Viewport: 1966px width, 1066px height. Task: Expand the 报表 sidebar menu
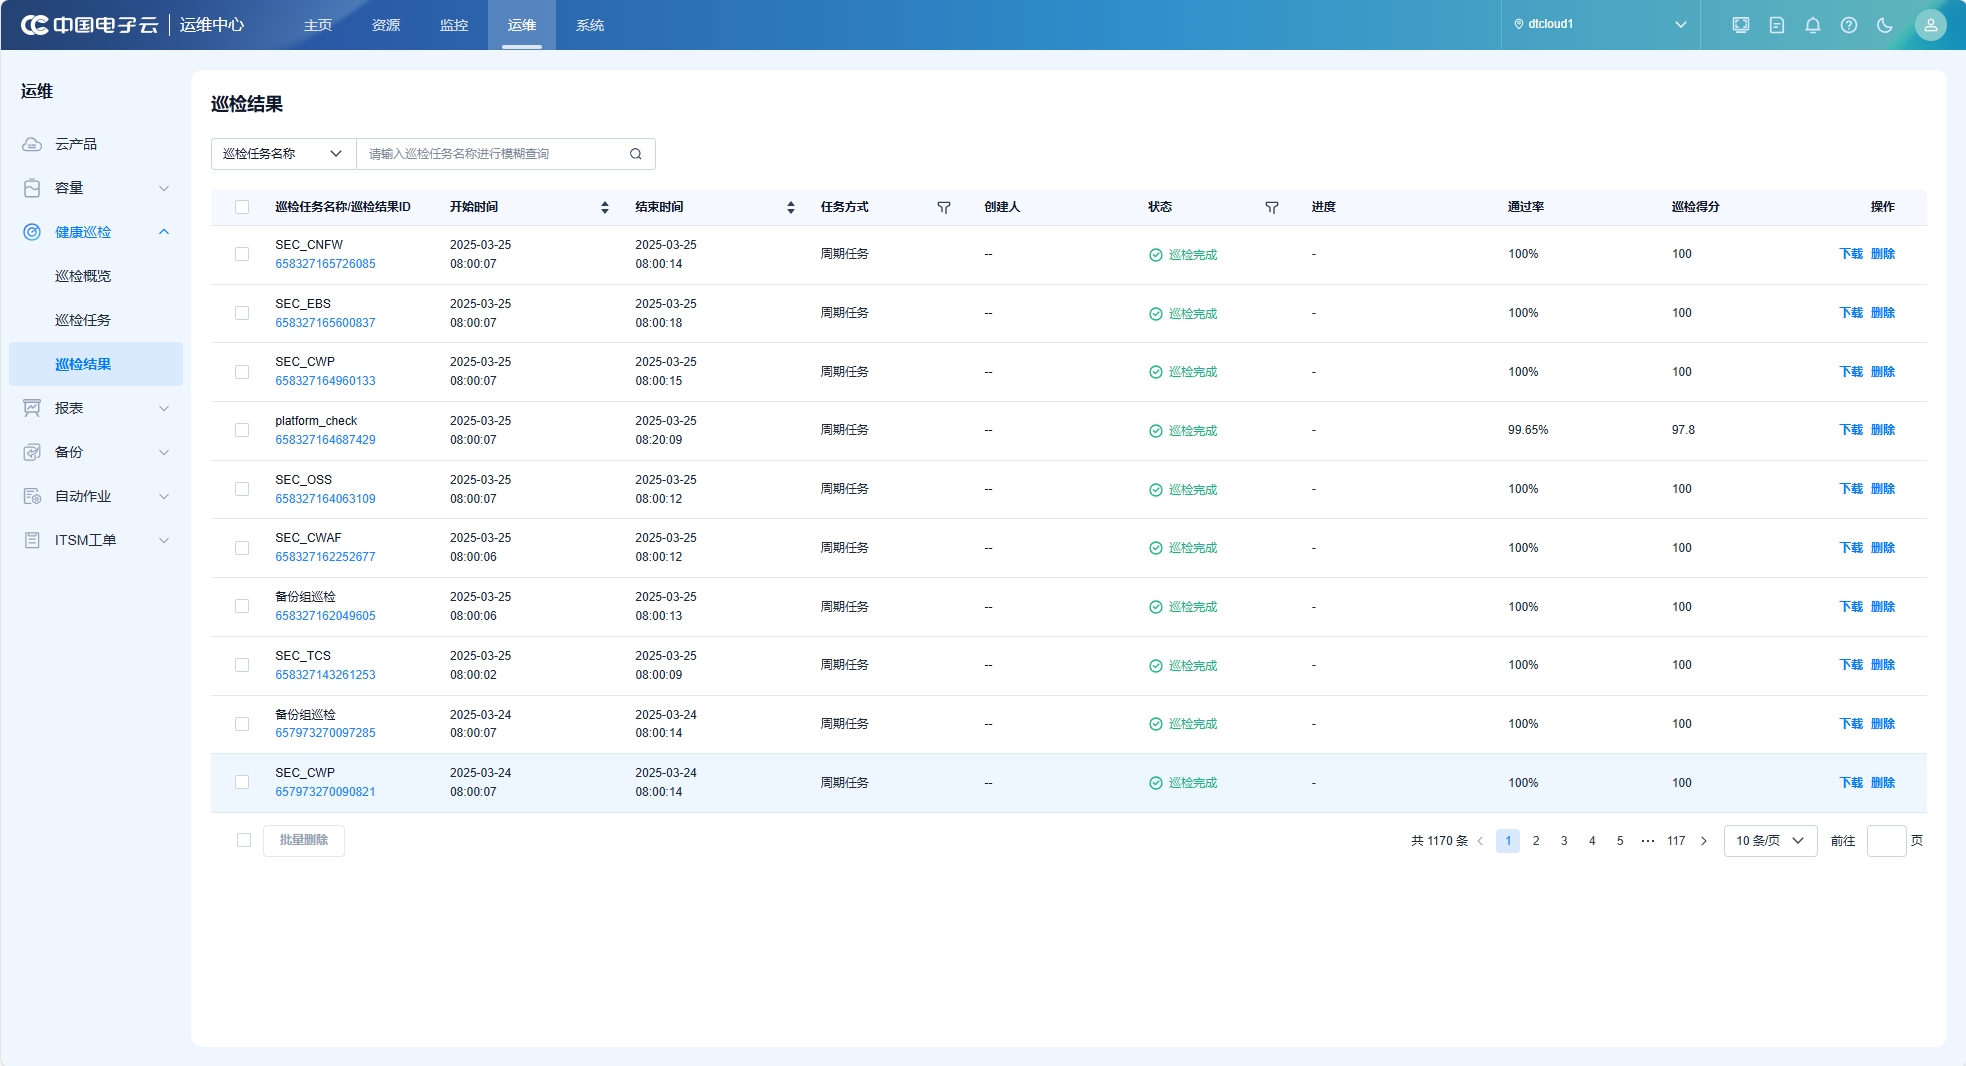point(164,408)
